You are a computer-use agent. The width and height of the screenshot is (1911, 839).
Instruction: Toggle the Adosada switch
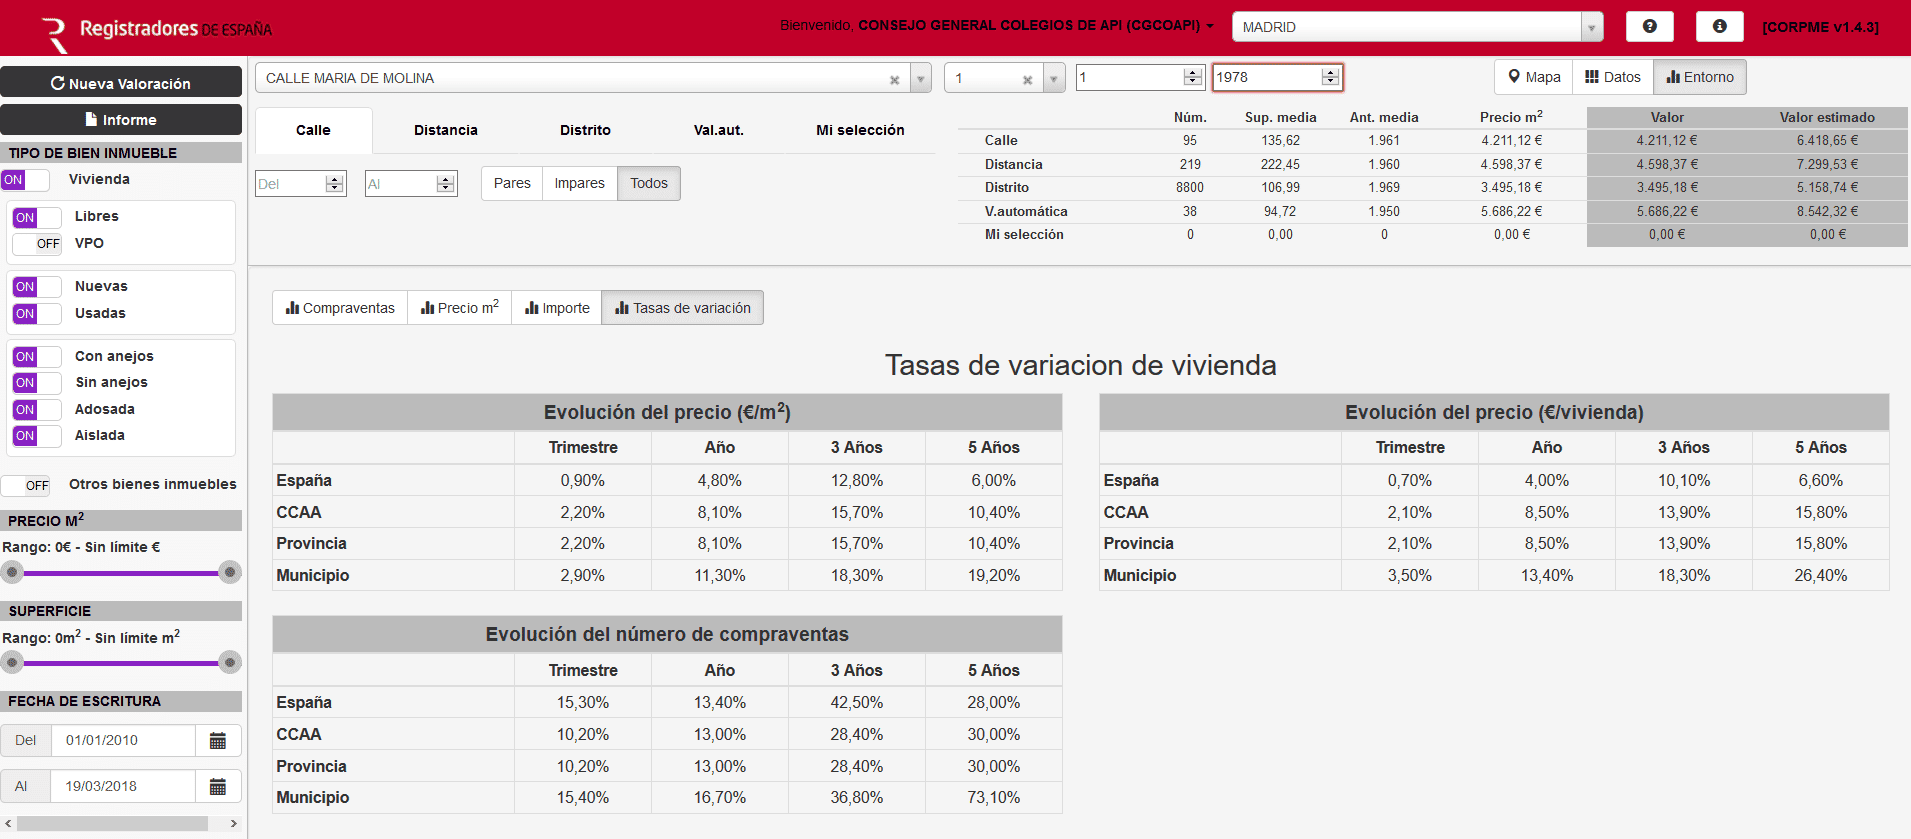[37, 410]
